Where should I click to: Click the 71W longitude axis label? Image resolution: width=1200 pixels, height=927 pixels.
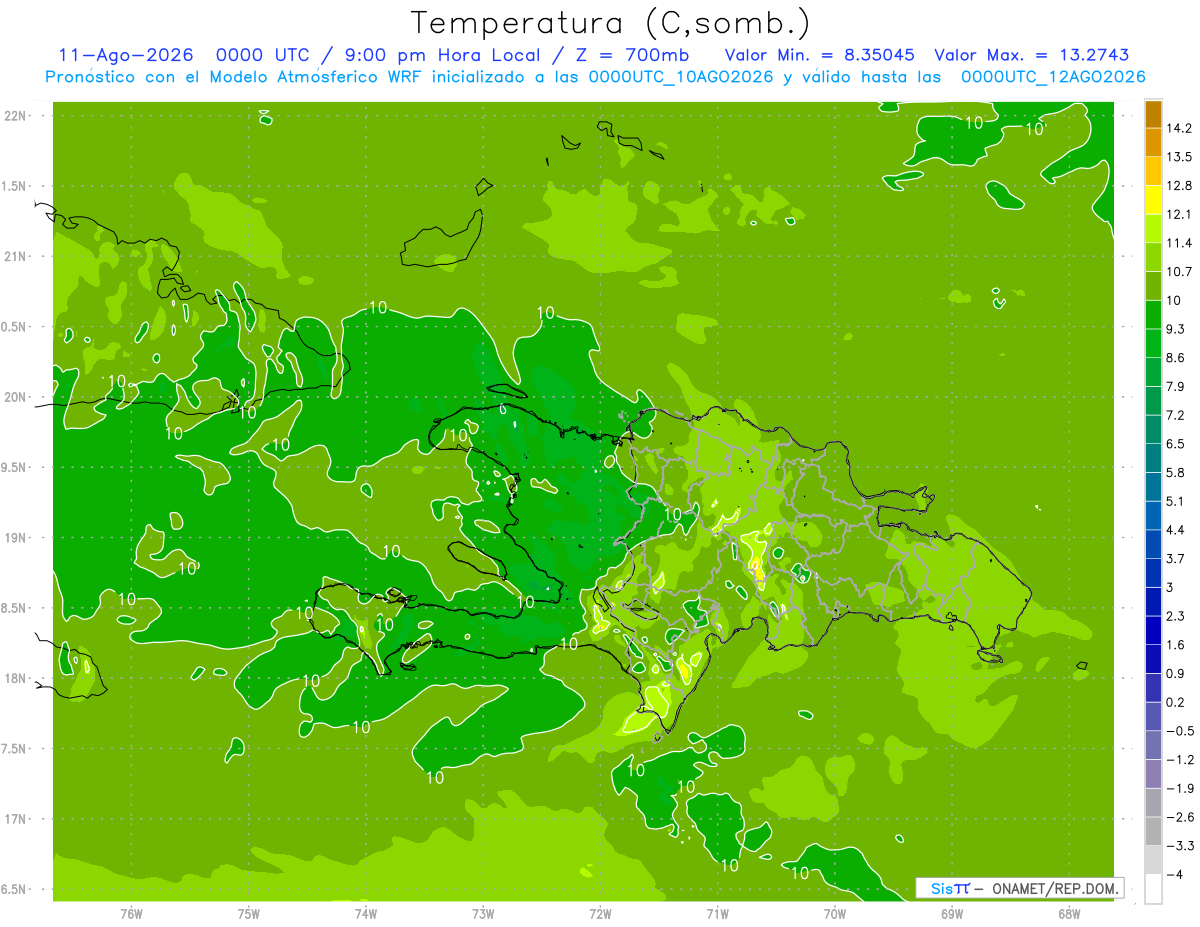717,913
